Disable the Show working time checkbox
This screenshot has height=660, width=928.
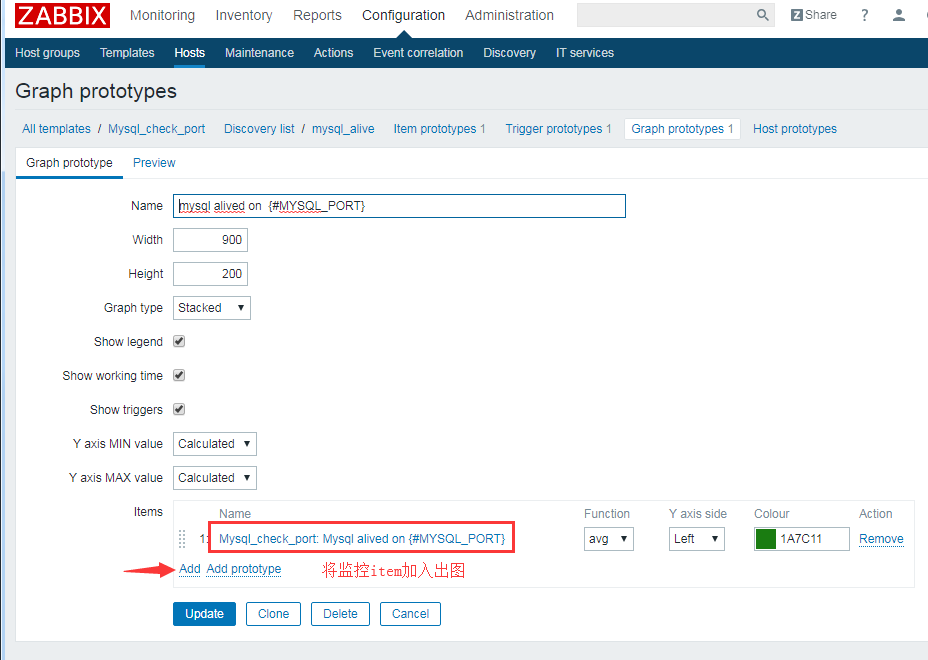[179, 375]
